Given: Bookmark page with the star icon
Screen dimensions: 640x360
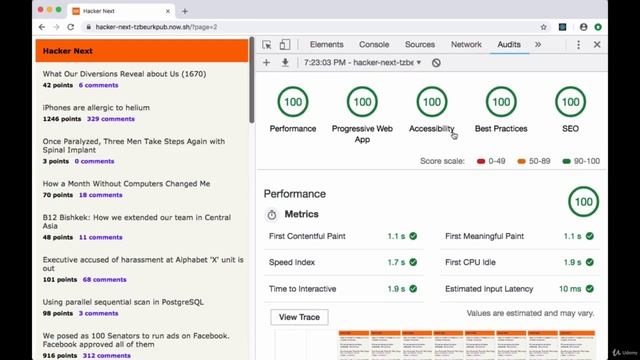Looking at the screenshot, I should pos(543,27).
